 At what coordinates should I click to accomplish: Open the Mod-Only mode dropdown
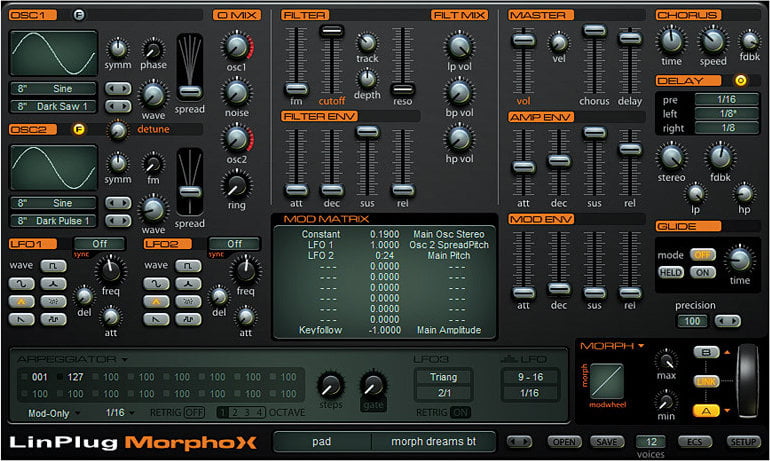click(x=53, y=413)
